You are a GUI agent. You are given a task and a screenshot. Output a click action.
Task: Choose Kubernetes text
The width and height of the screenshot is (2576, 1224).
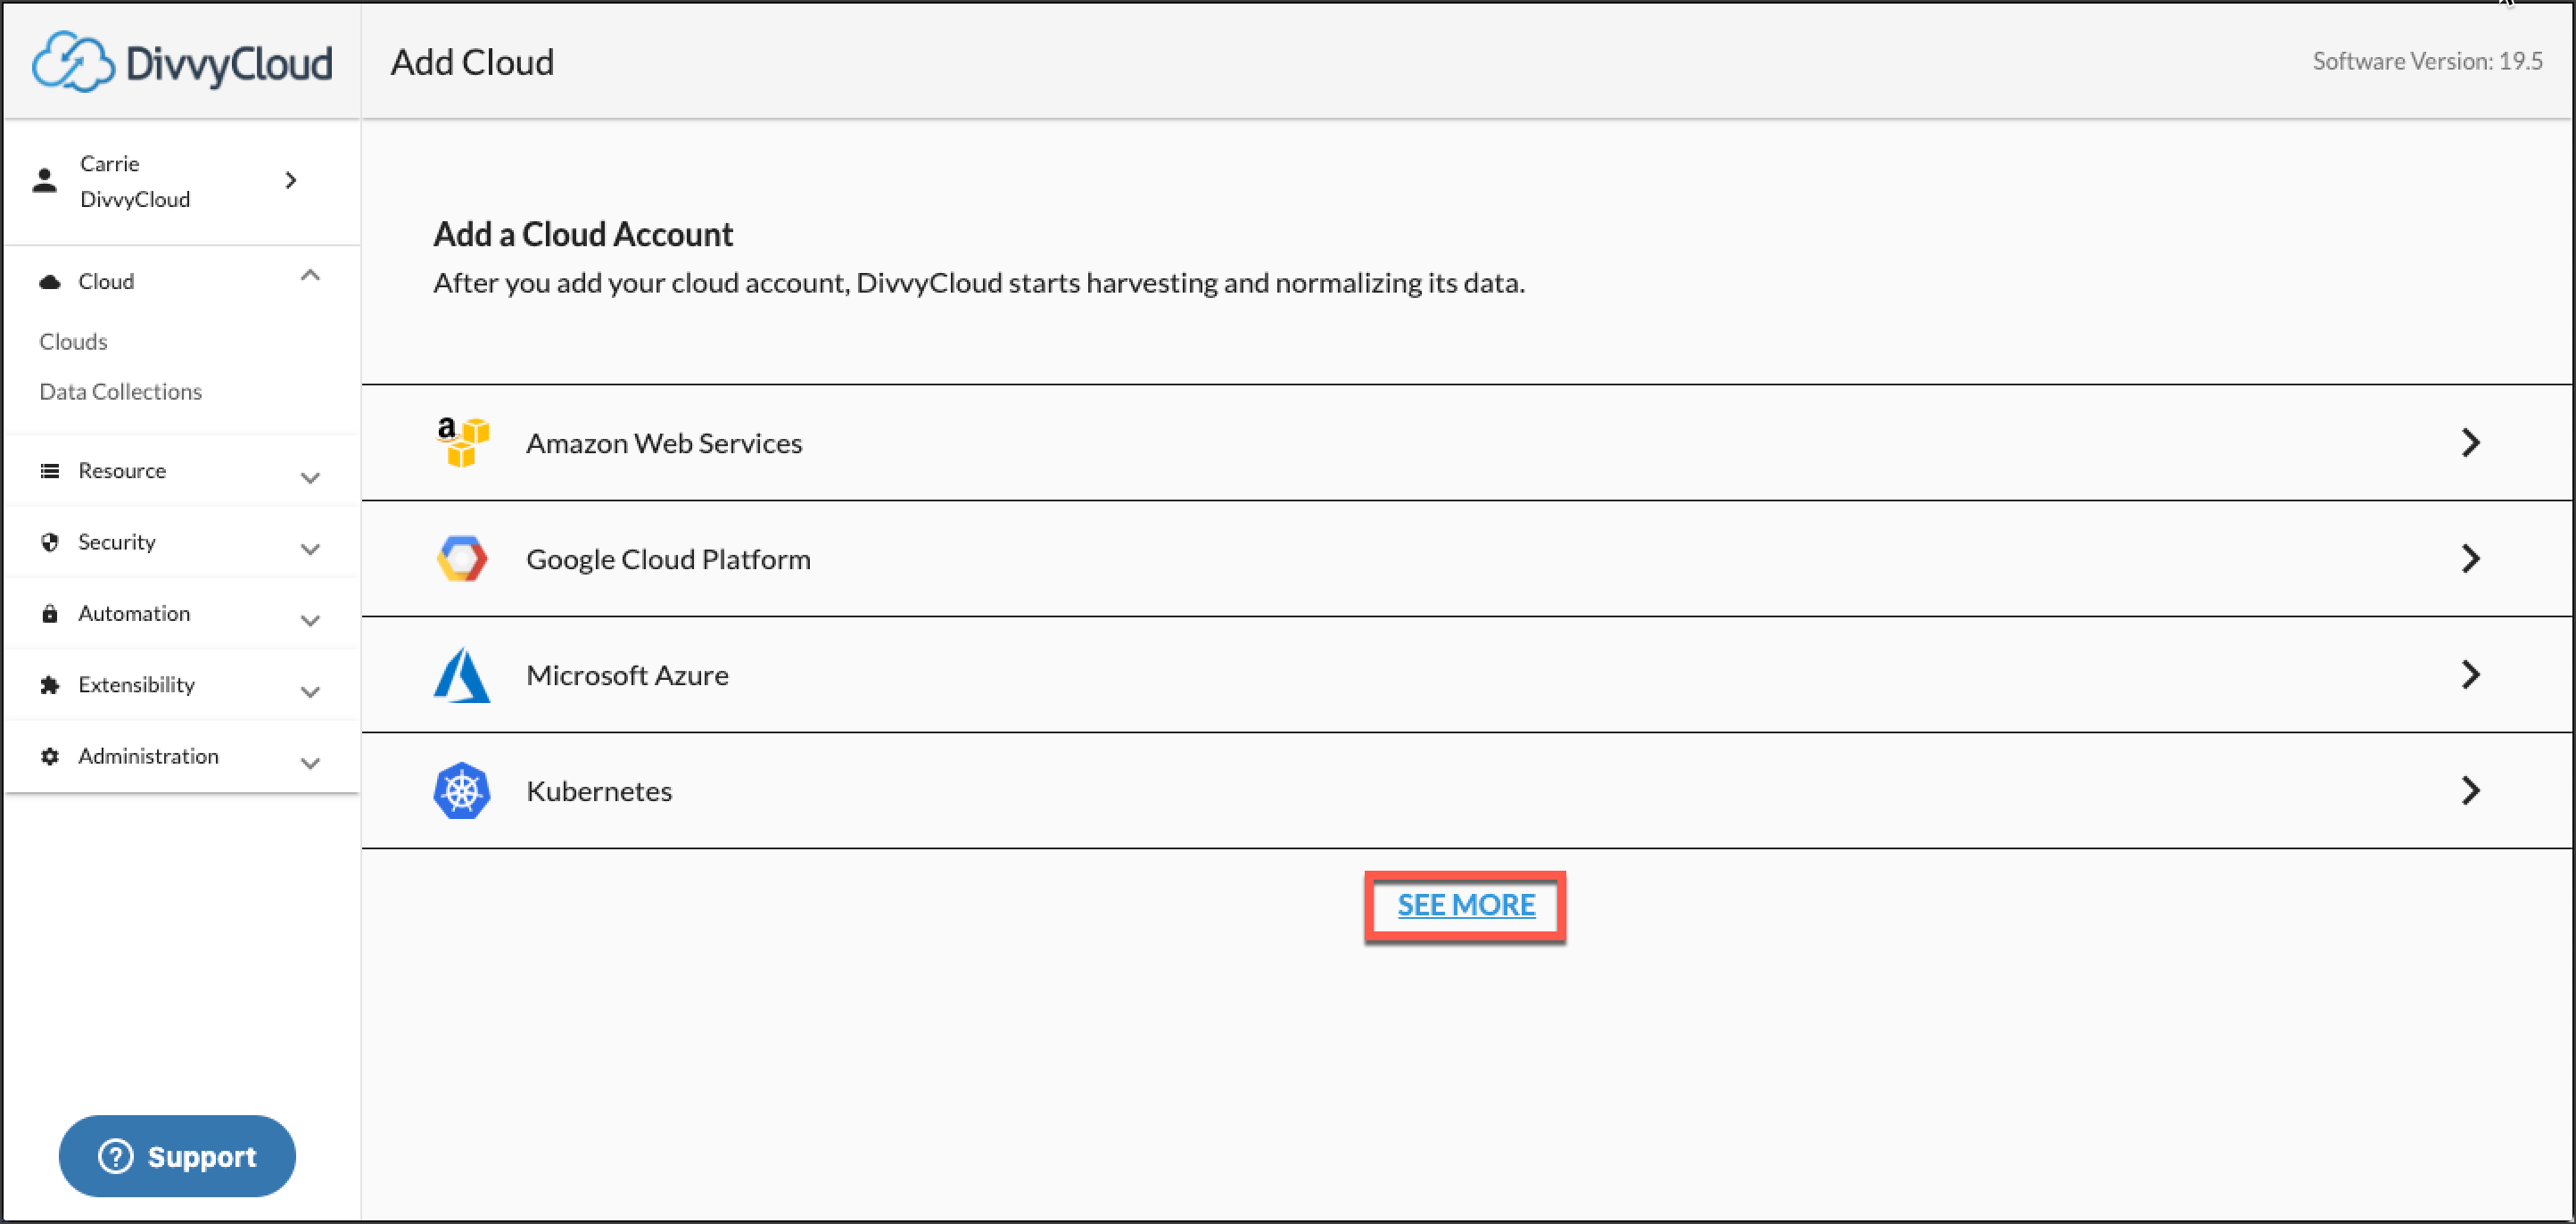tap(599, 791)
